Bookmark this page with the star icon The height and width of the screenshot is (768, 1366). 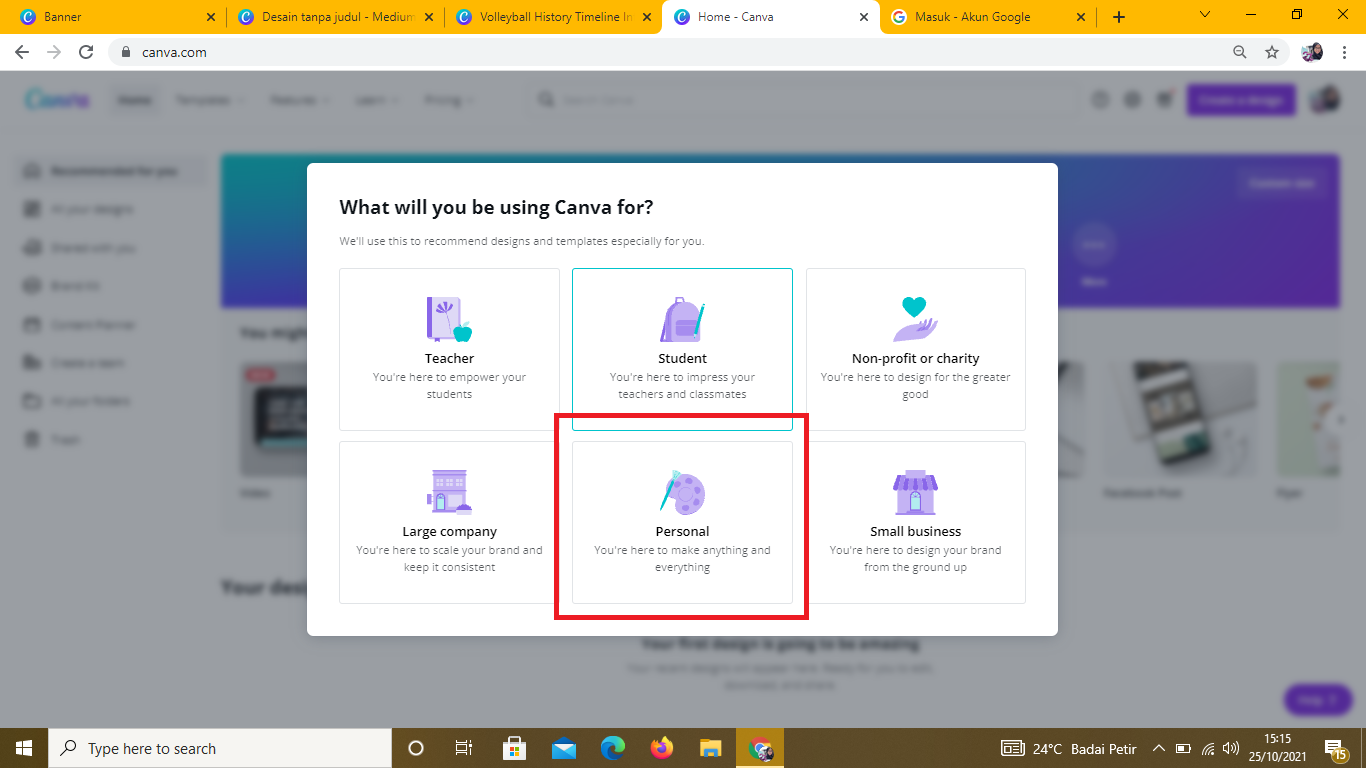[x=1272, y=52]
